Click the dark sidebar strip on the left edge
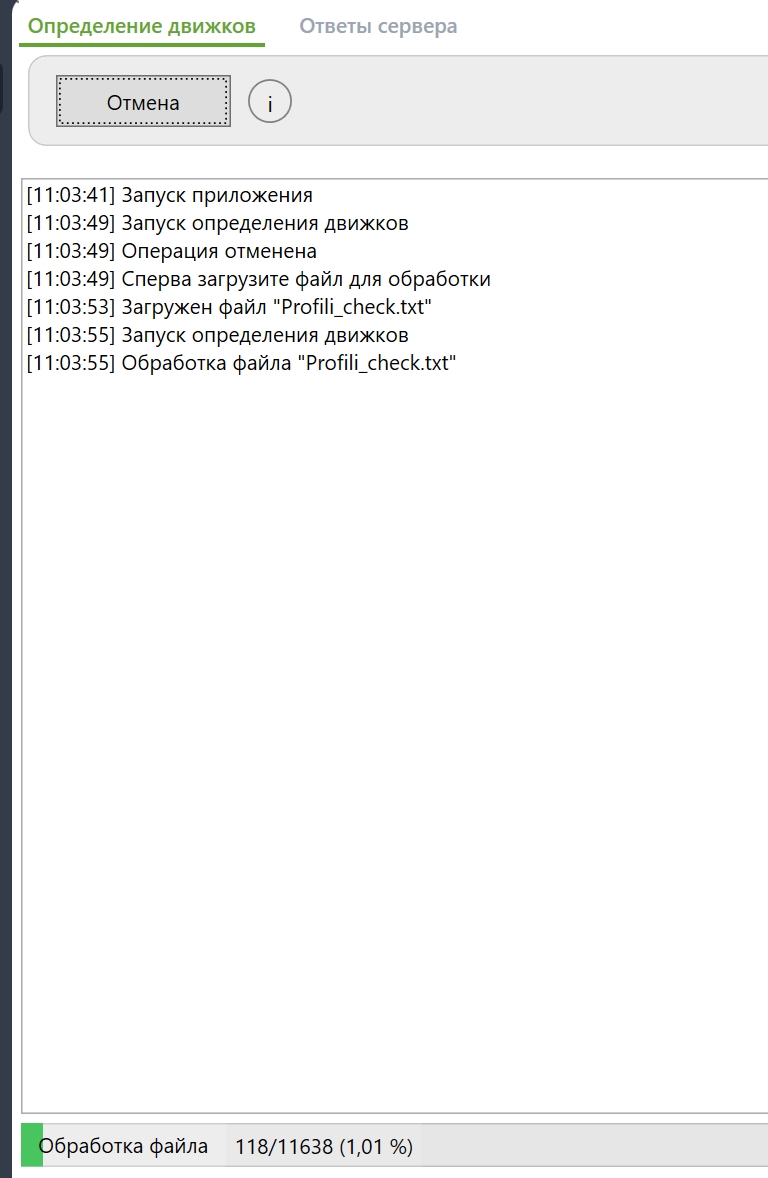Image resolution: width=768 pixels, height=1178 pixels. (x=6, y=601)
